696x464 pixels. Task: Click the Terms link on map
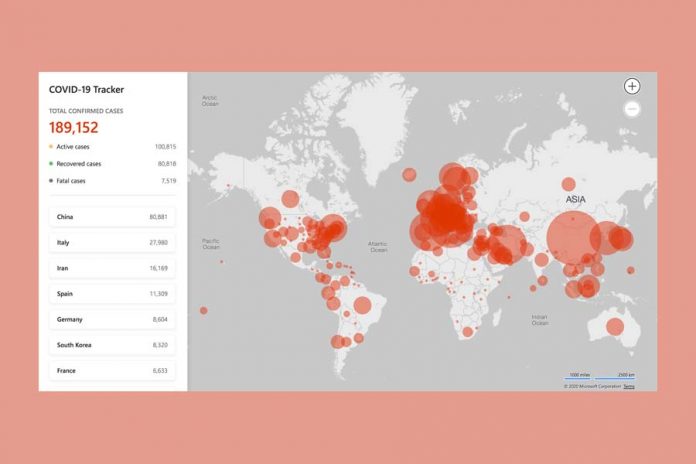click(x=629, y=387)
